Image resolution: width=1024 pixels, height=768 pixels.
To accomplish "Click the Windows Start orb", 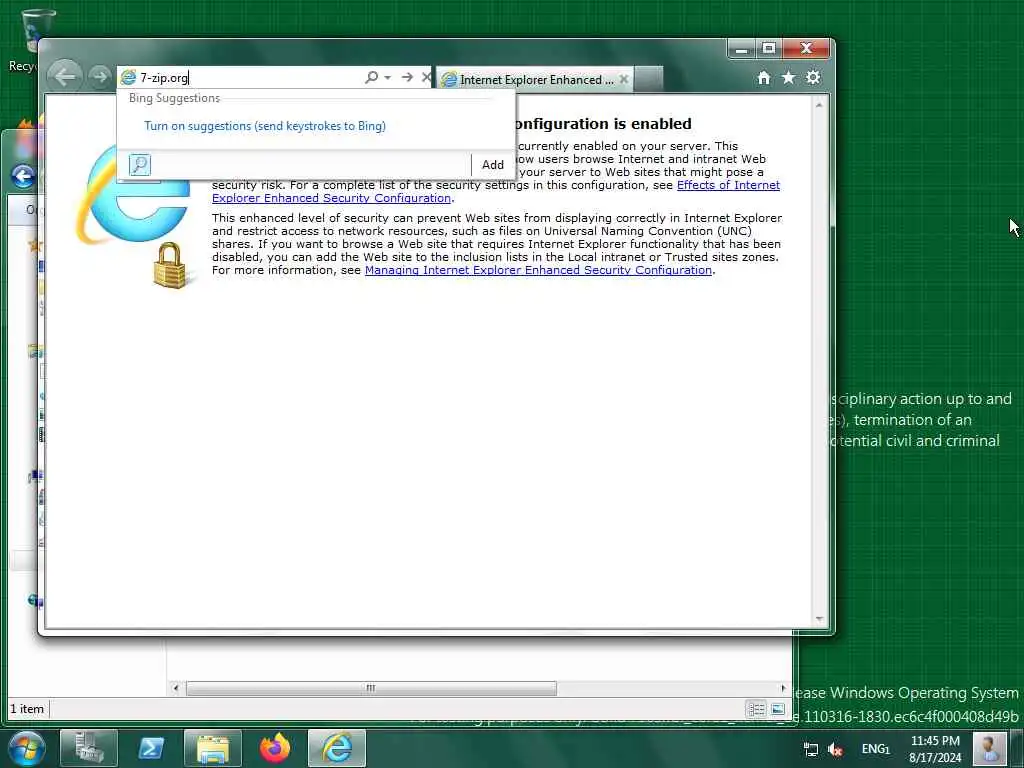I will click(x=26, y=748).
